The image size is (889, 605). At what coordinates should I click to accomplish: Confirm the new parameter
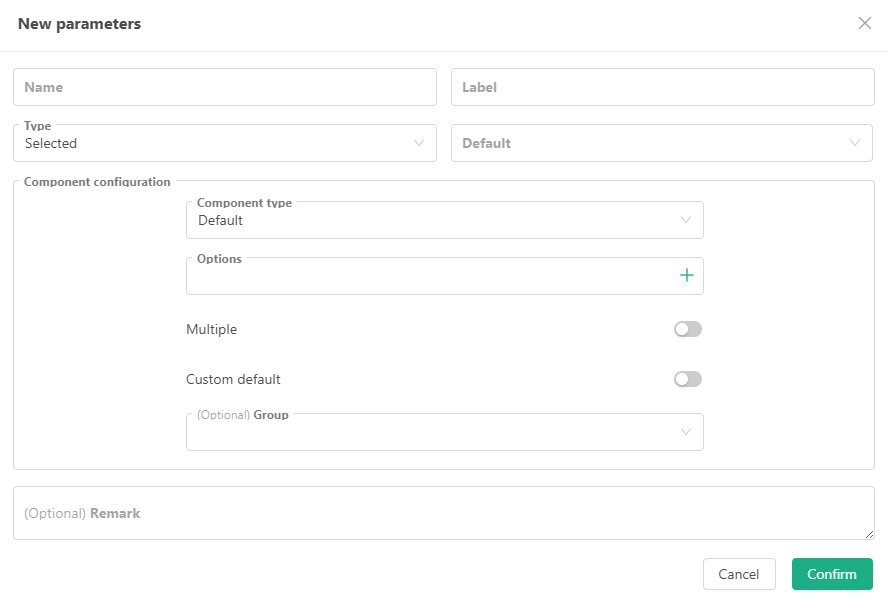click(832, 574)
